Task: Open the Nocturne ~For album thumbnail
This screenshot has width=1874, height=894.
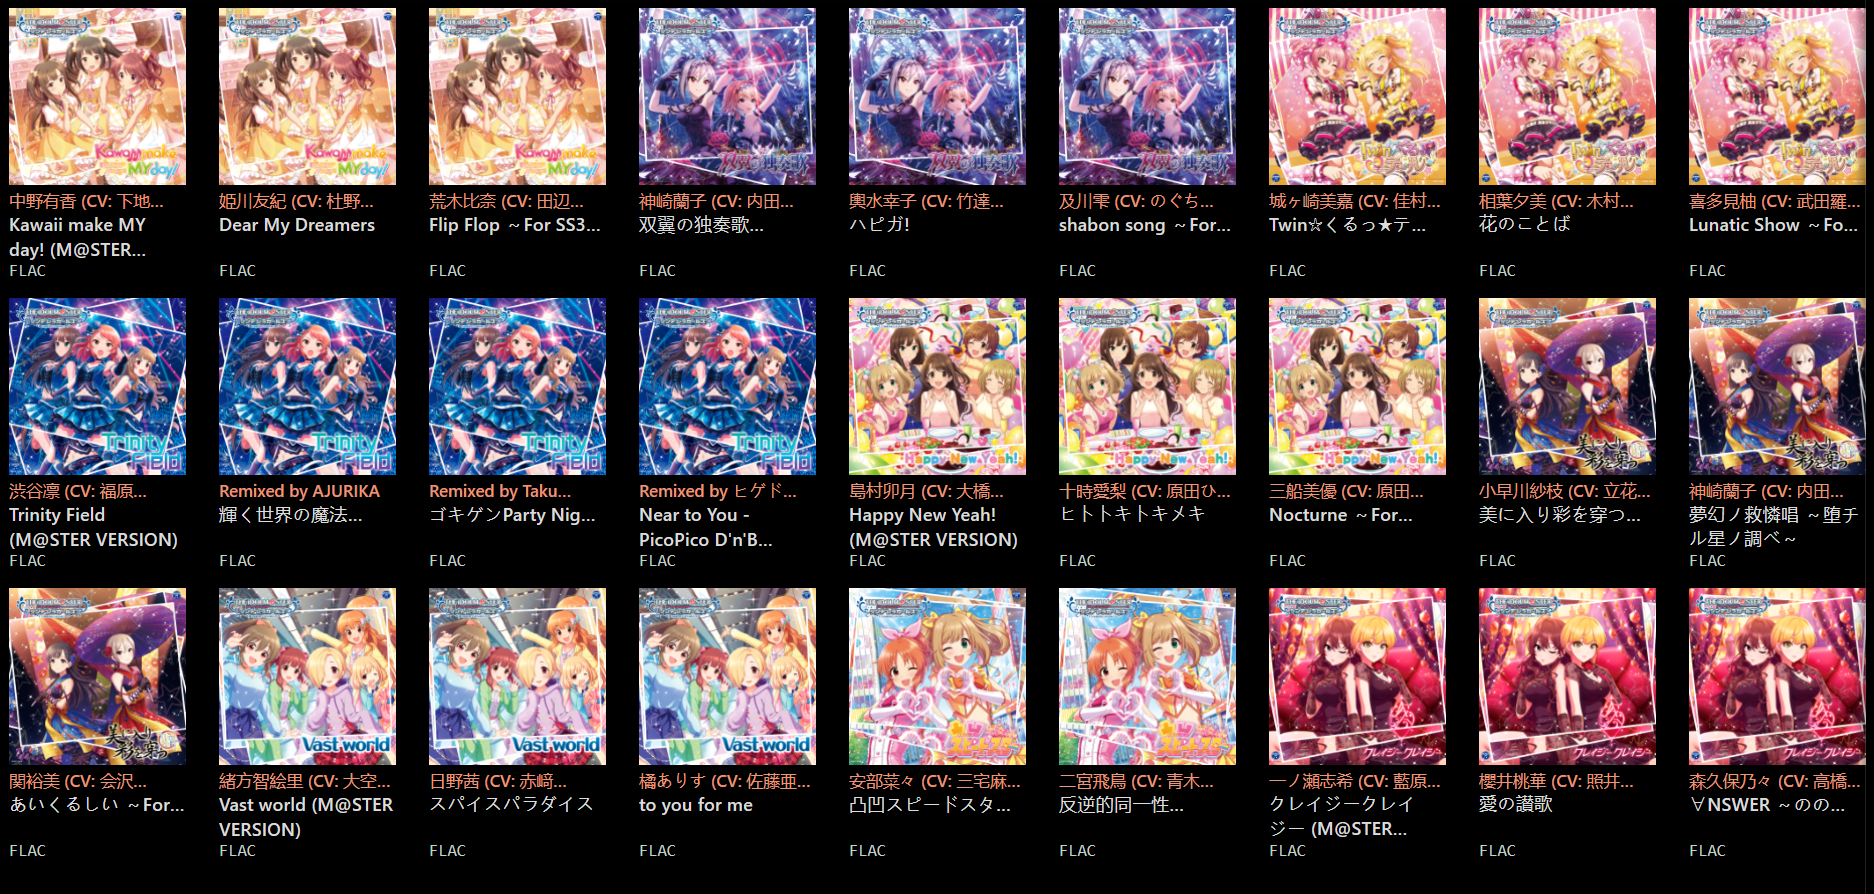Action: pos(1357,386)
